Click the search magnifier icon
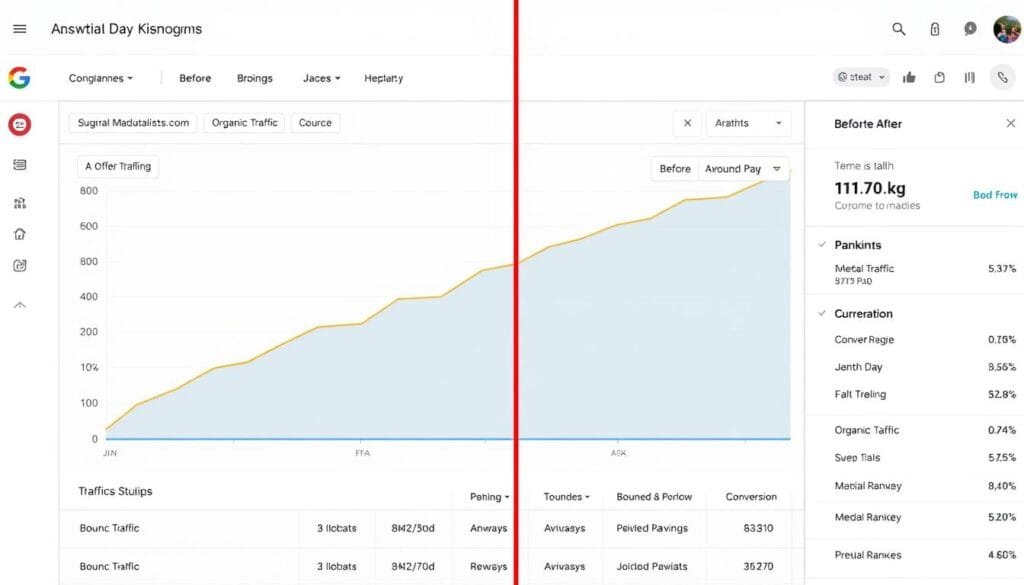The image size is (1024, 585). click(x=898, y=29)
